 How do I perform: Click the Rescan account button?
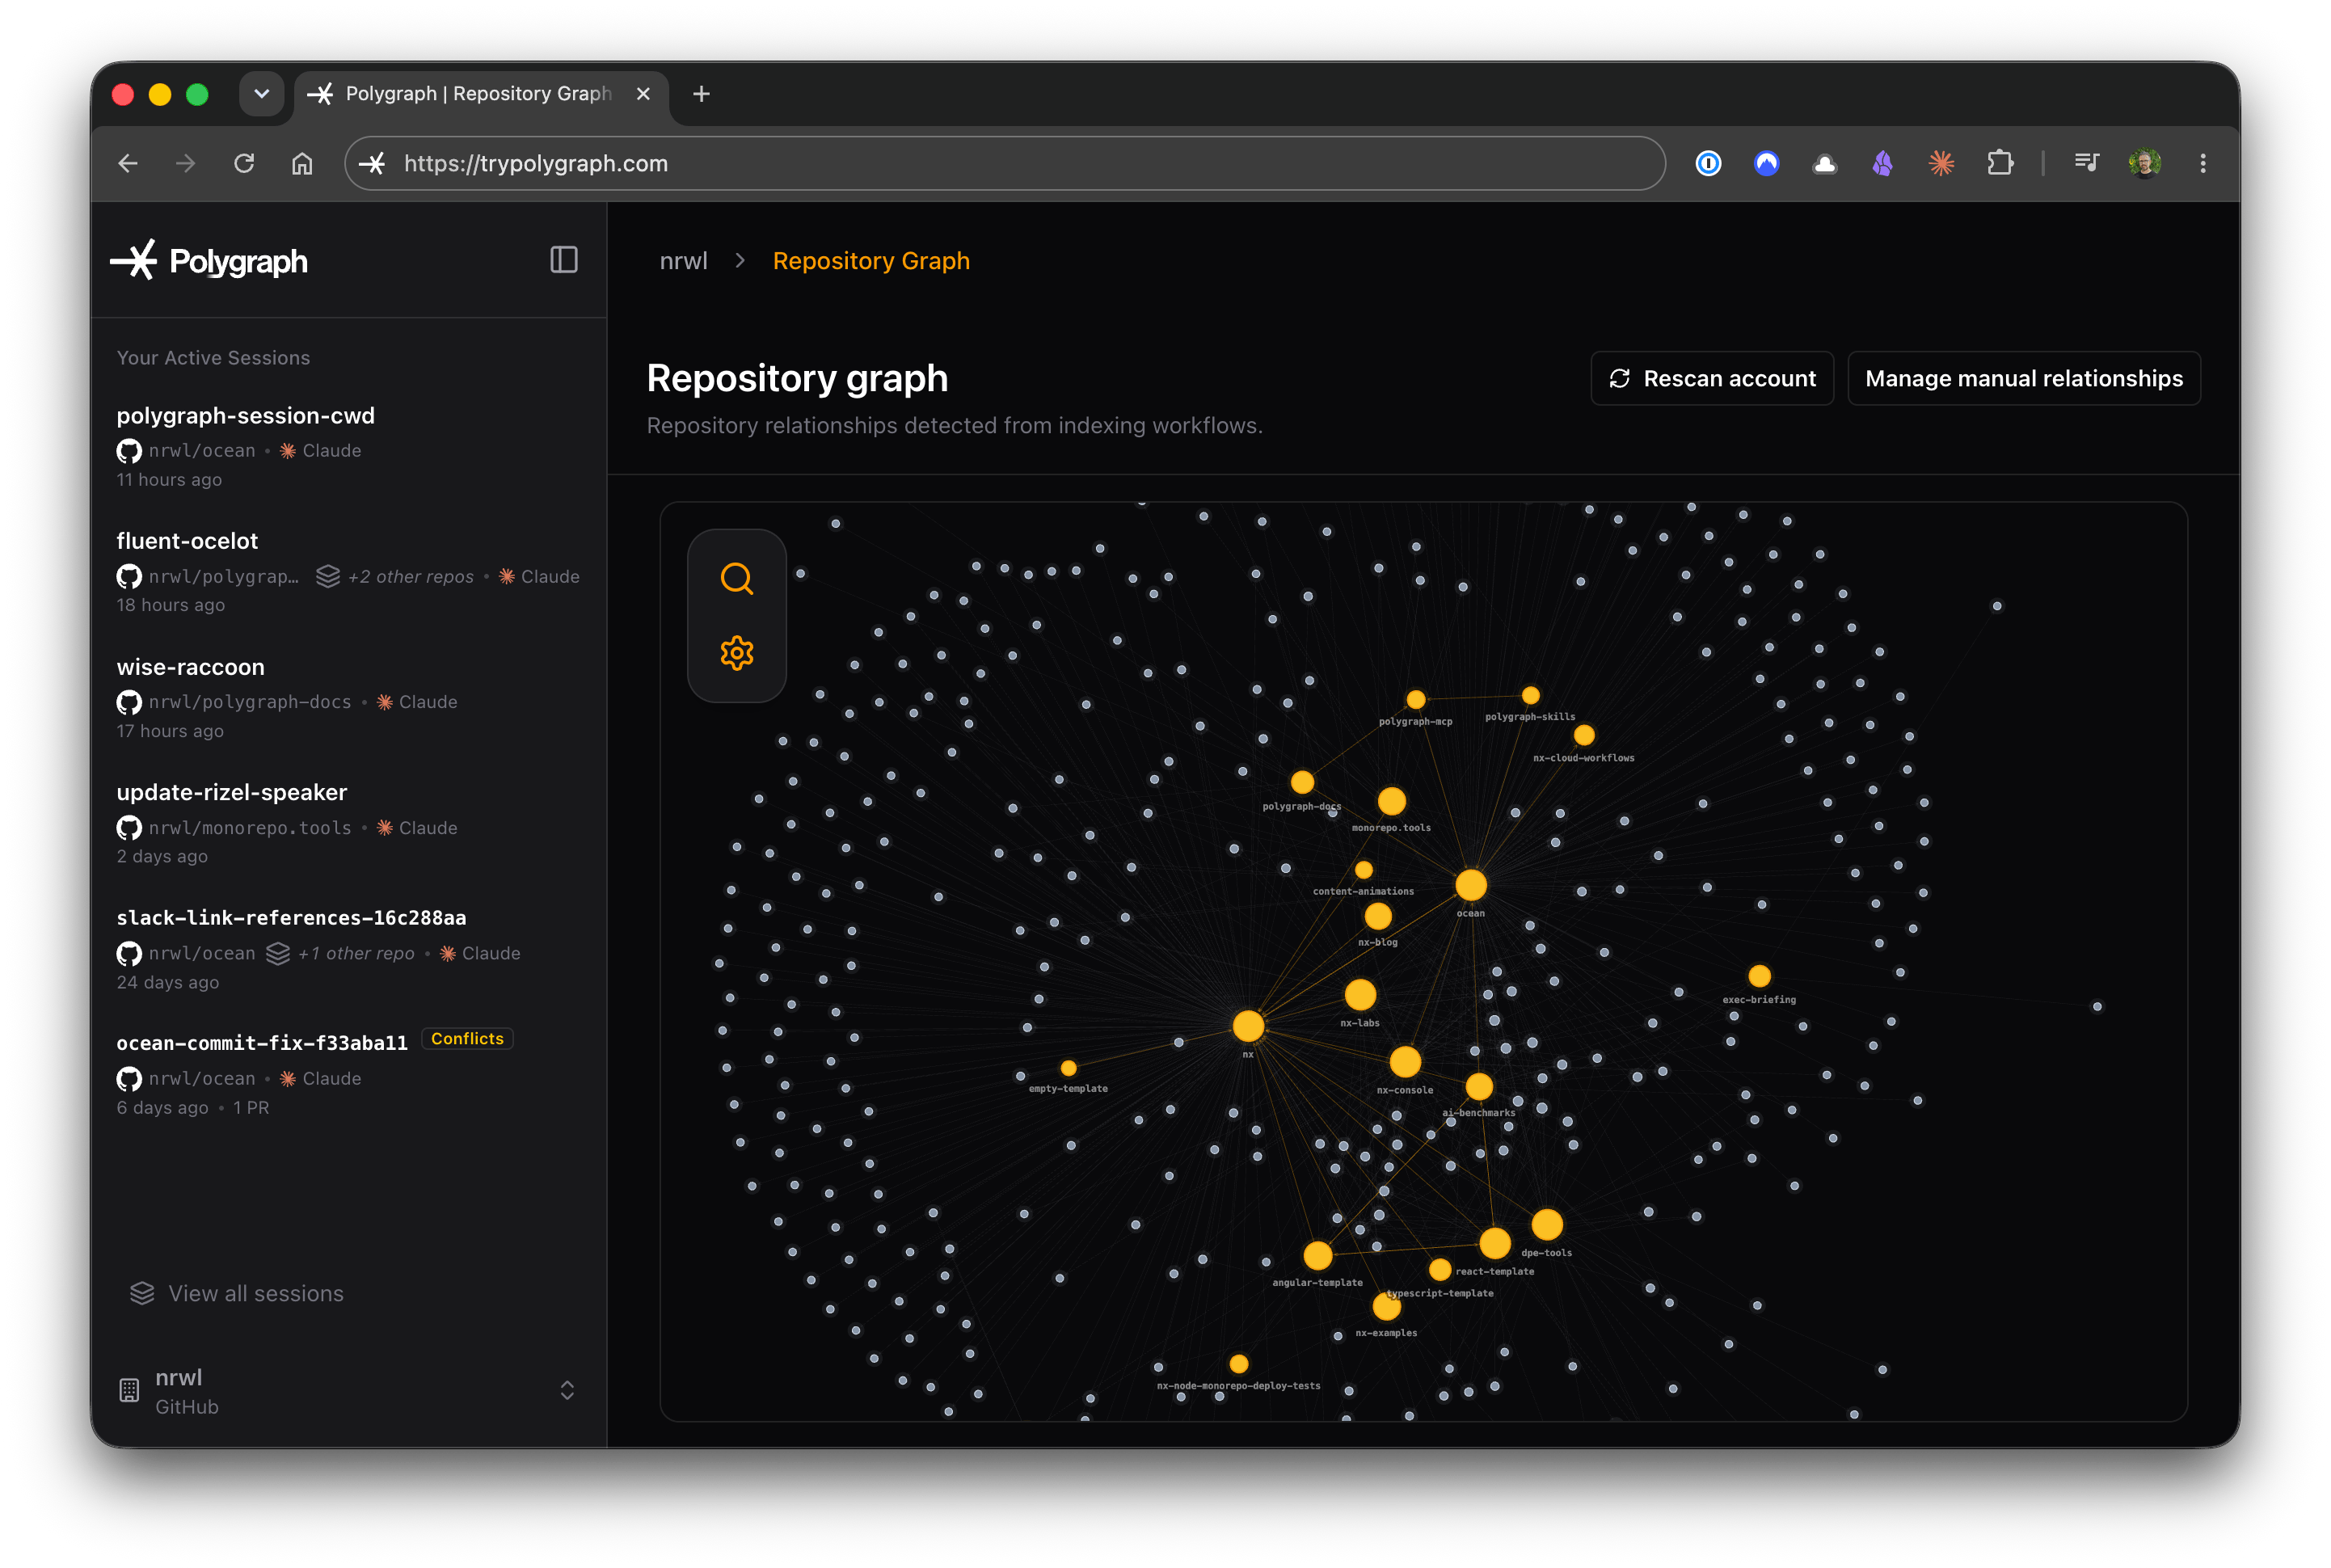pos(1712,378)
